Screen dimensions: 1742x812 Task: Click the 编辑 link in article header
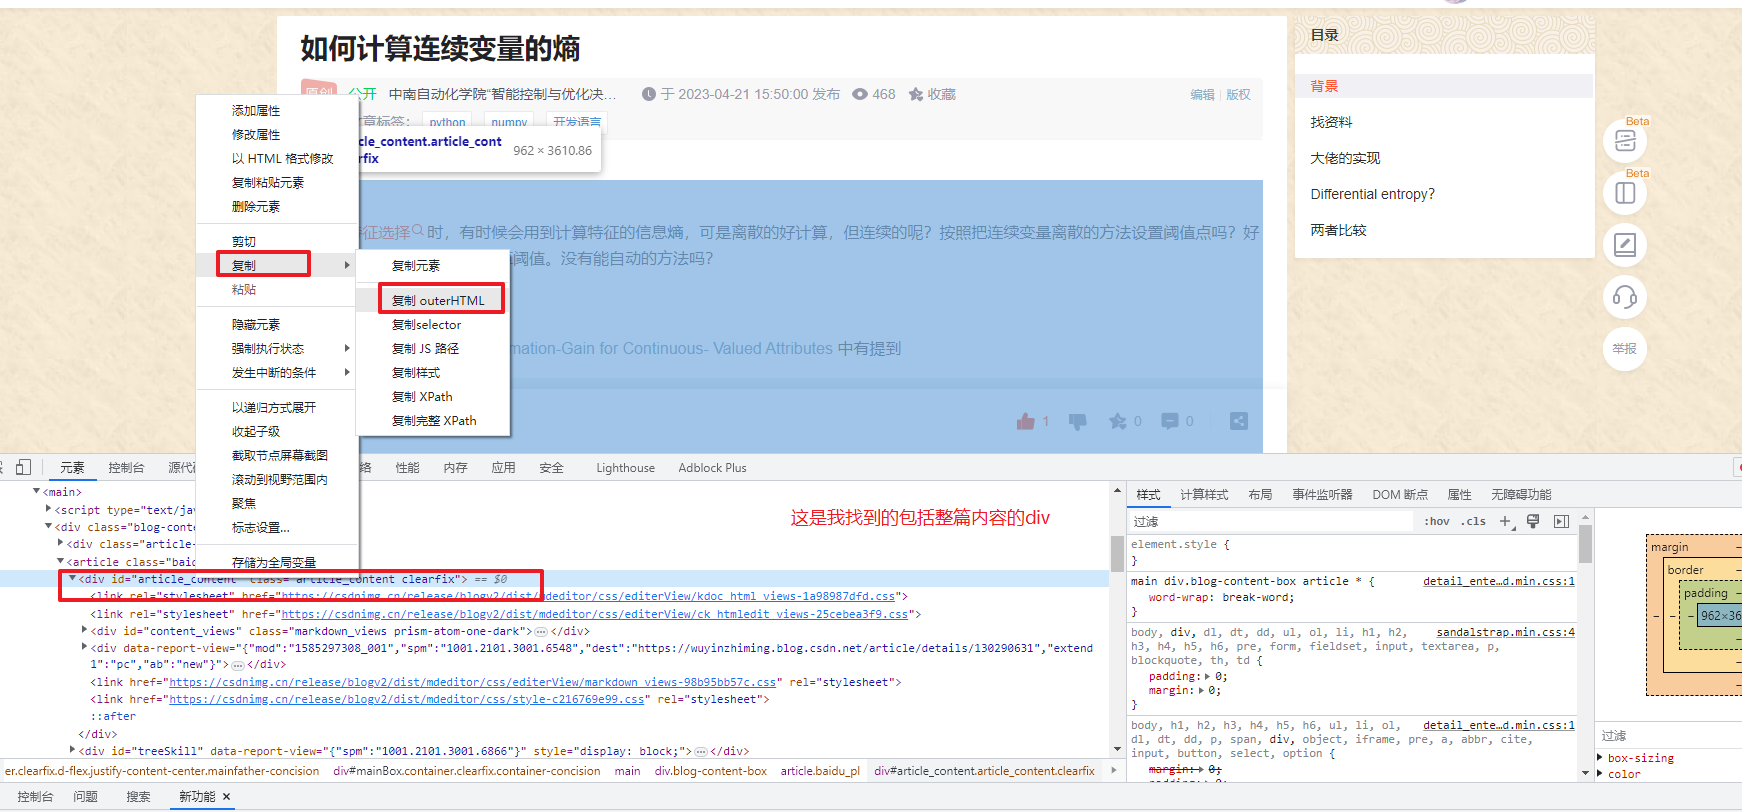1202,94
